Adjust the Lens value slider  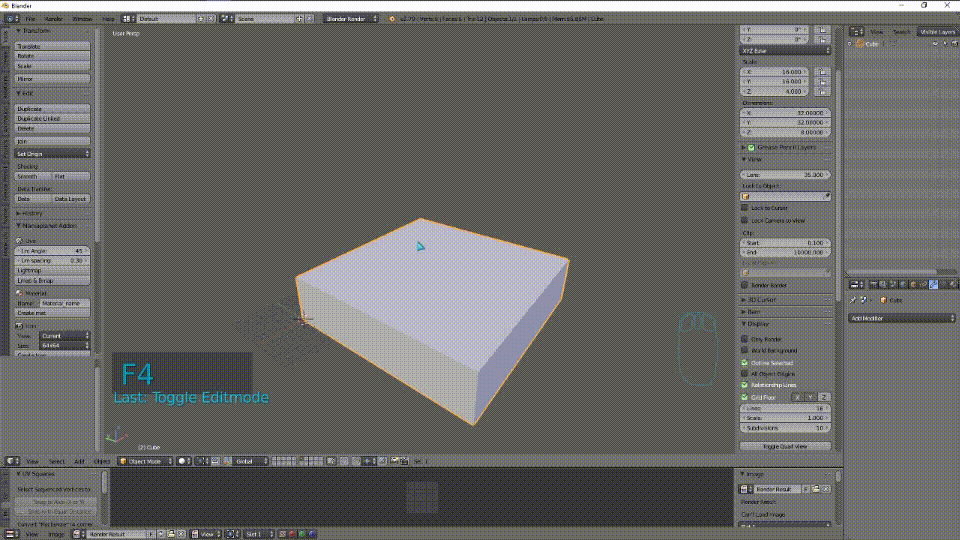click(785, 174)
